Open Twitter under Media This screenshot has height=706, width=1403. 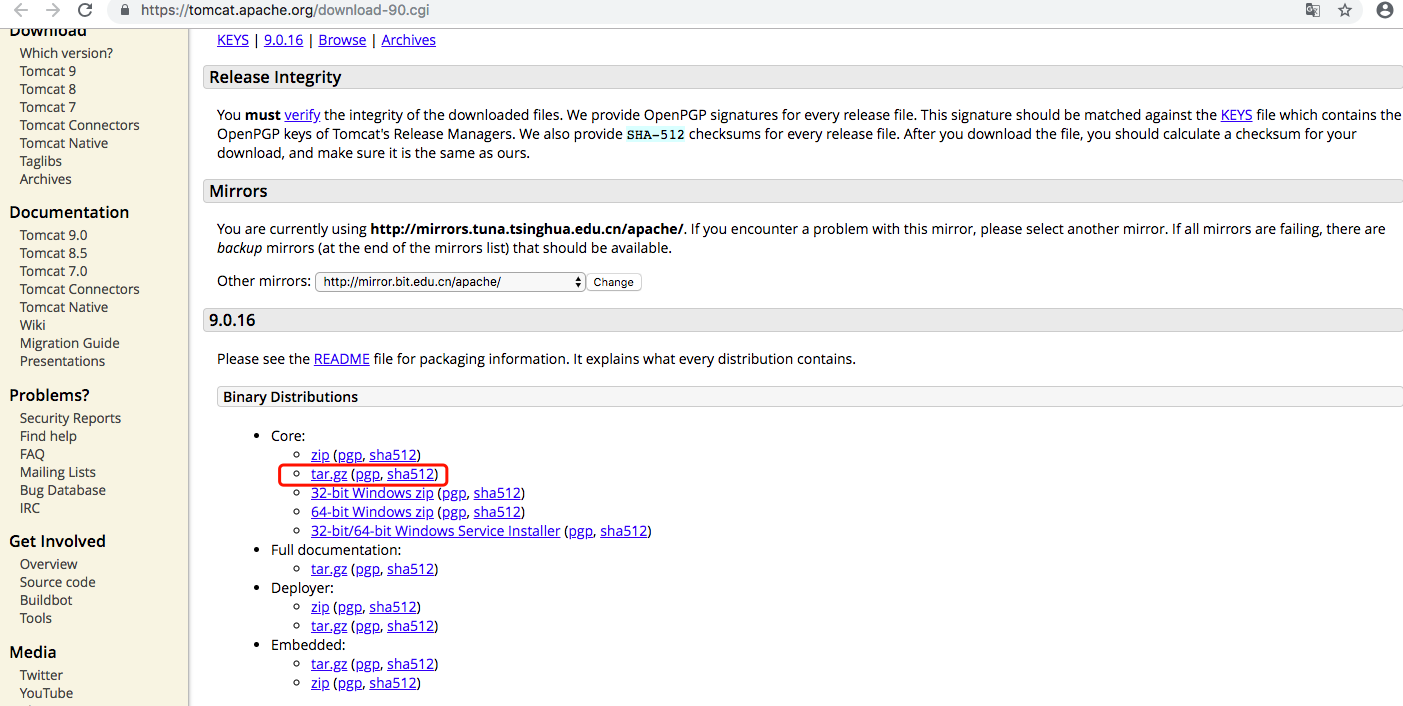tap(41, 675)
